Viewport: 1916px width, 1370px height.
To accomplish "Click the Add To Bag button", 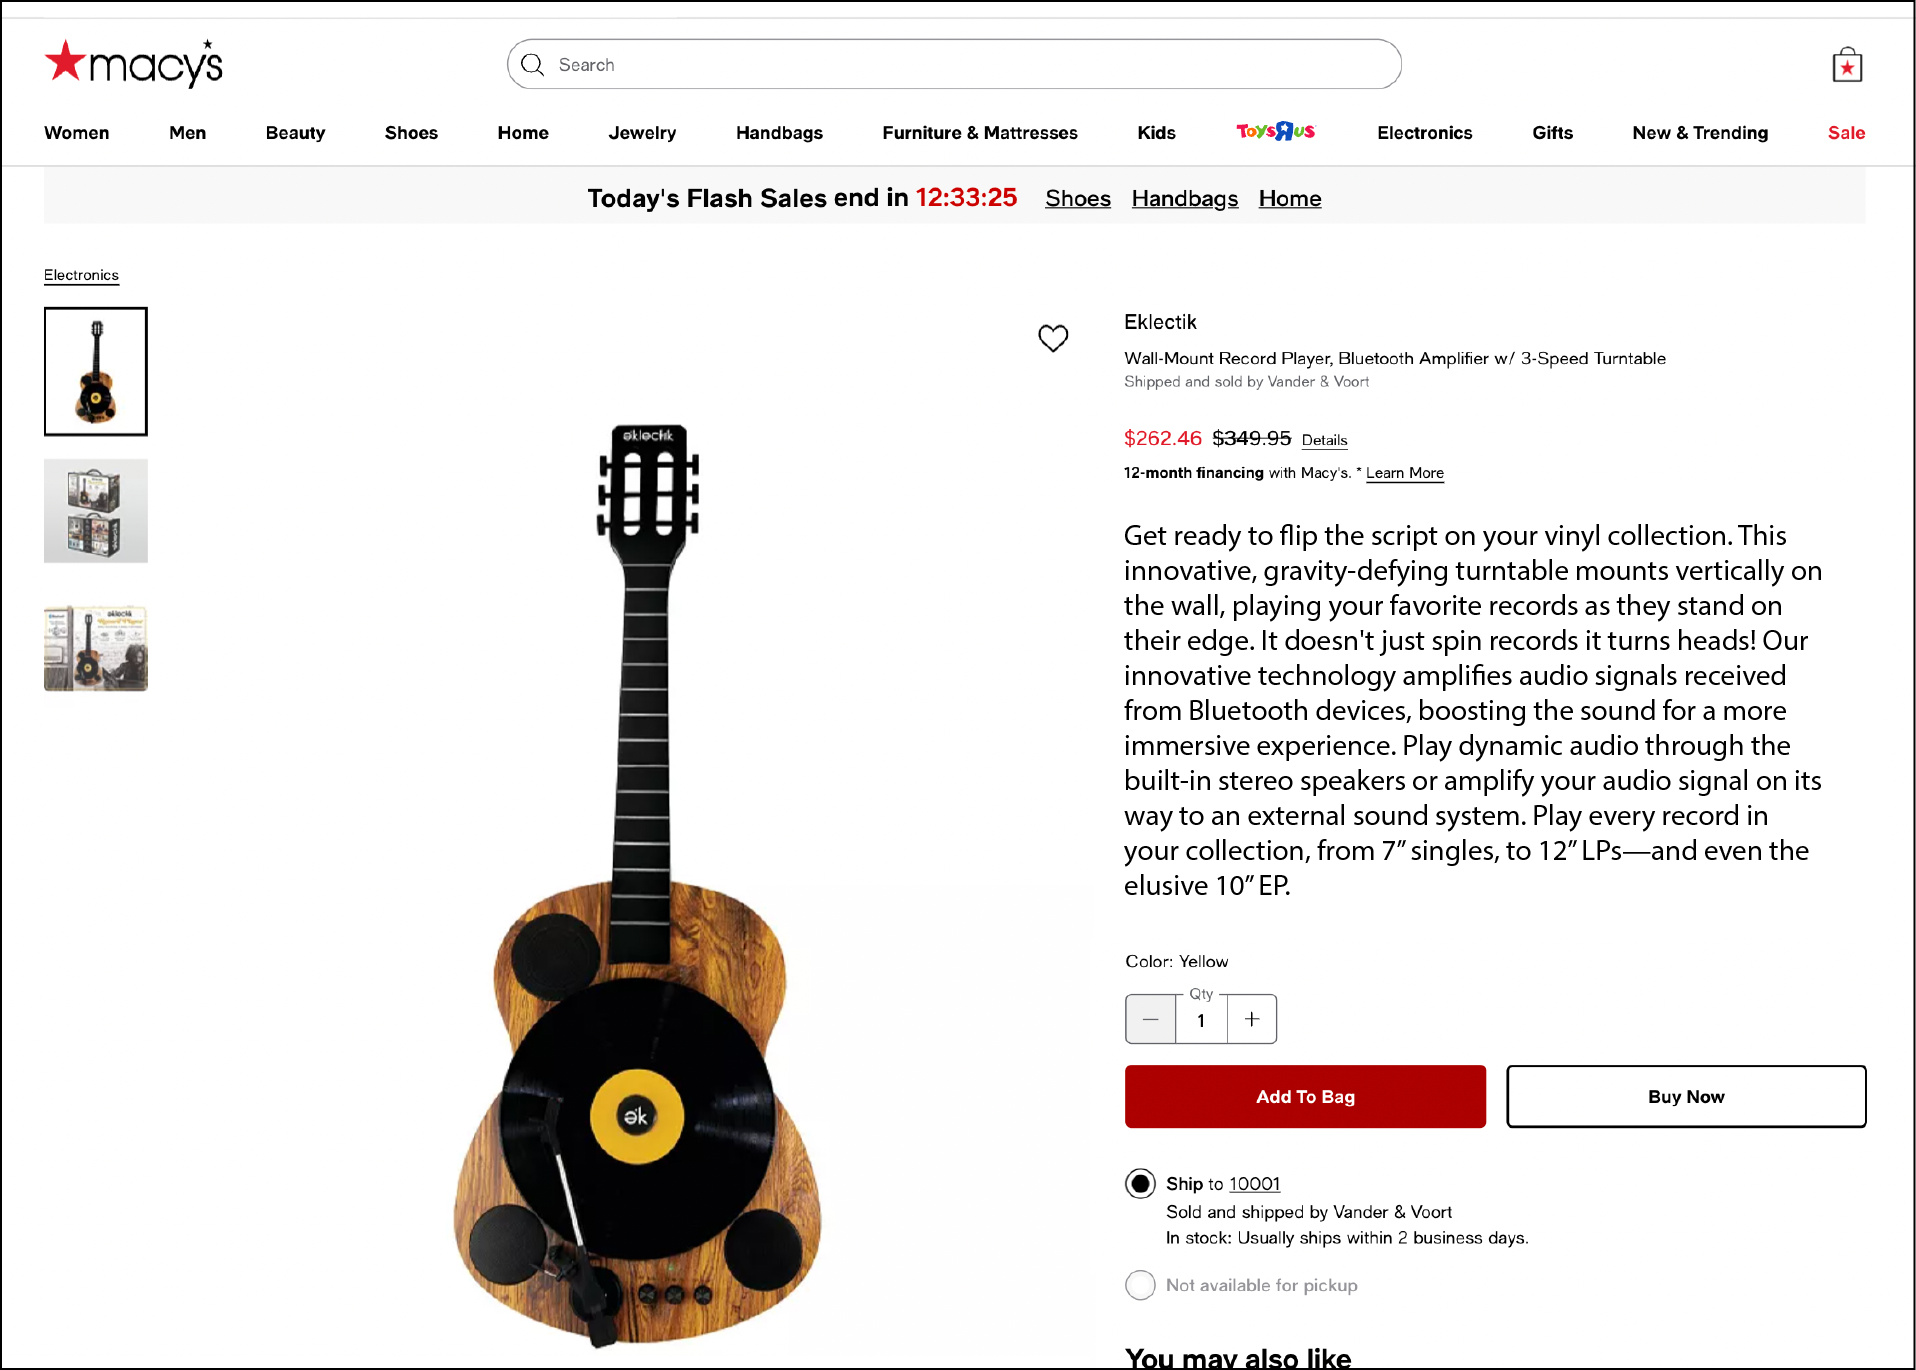I will 1304,1096.
